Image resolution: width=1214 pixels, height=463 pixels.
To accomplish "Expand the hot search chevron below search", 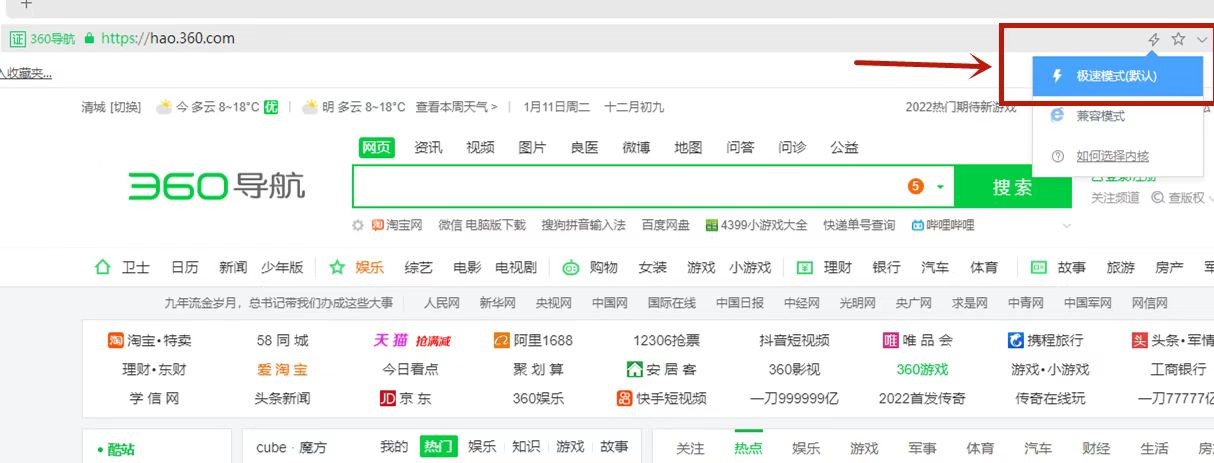I will [1066, 226].
